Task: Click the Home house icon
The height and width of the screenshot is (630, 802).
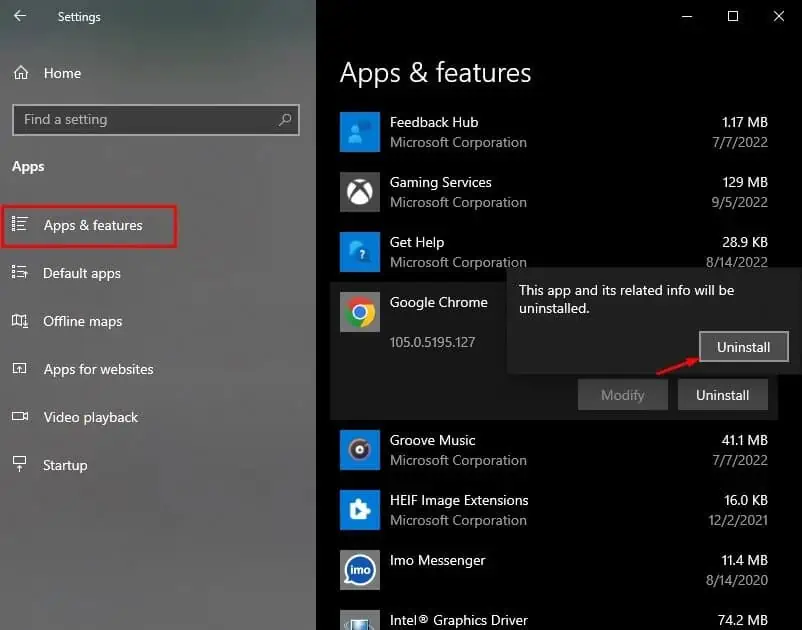Action: point(20,73)
